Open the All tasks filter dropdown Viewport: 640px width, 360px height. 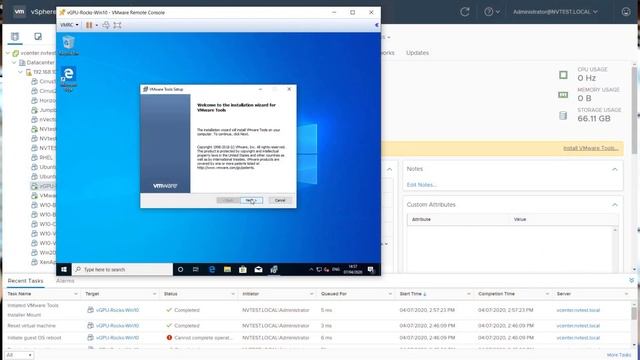pyautogui.click(x=19, y=355)
